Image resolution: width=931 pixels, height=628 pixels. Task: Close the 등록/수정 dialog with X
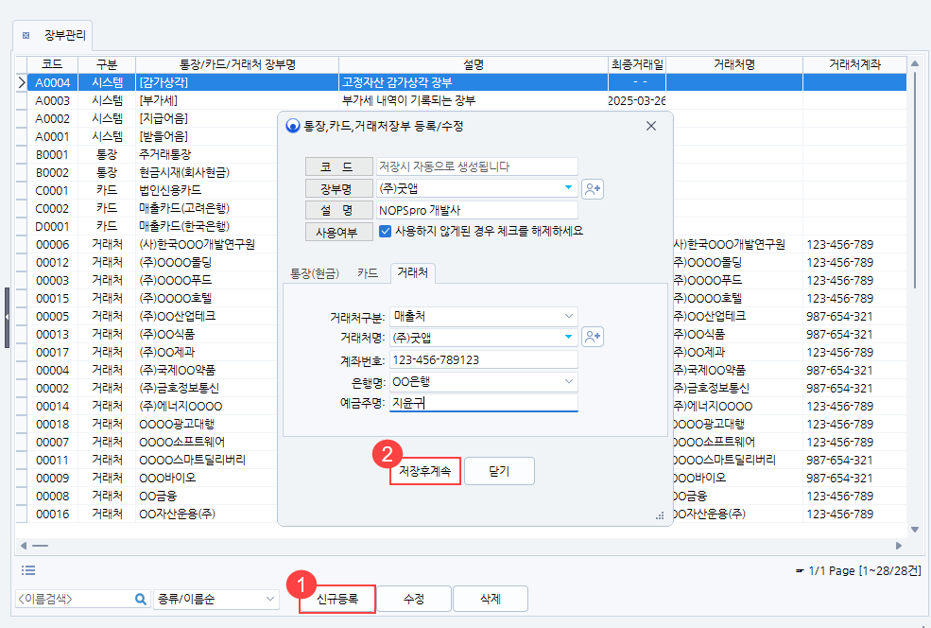click(651, 126)
